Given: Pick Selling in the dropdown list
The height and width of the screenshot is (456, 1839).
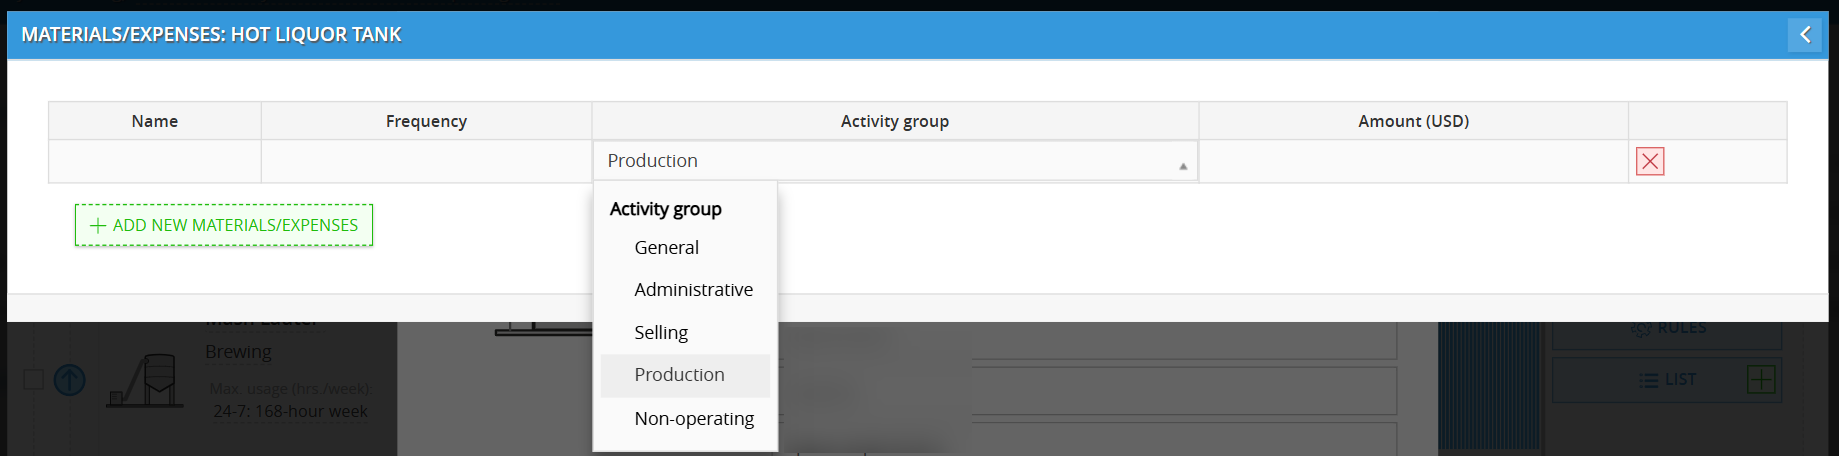Looking at the screenshot, I should click(x=661, y=333).
